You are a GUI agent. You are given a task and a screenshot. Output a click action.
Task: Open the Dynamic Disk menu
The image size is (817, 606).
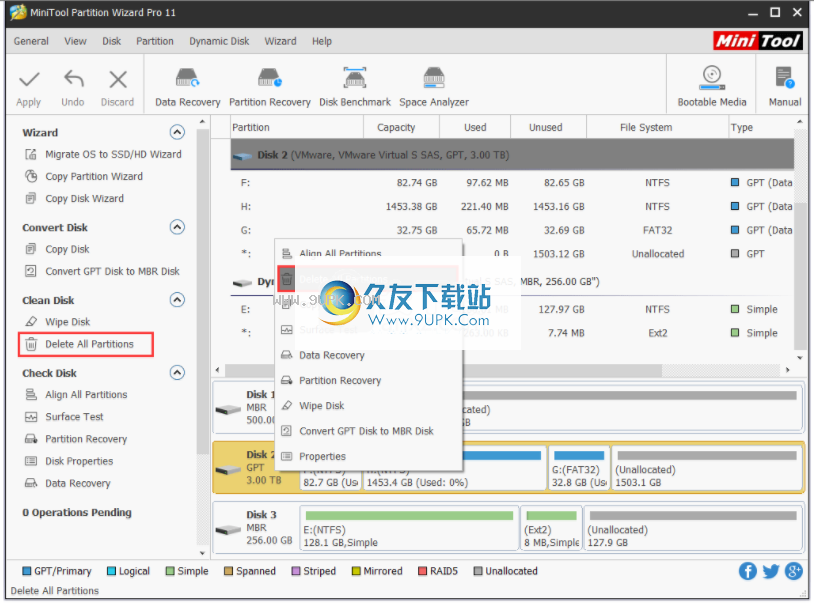[x=219, y=41]
